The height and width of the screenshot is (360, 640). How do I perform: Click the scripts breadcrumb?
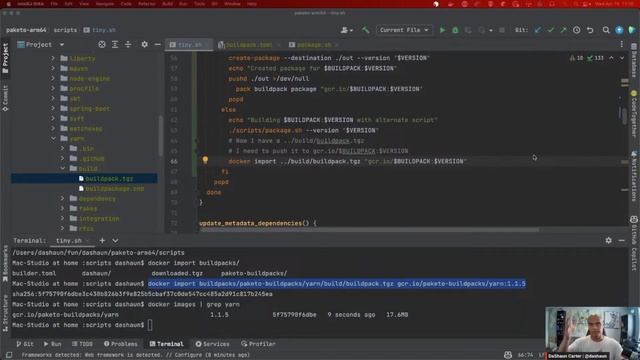pyautogui.click(x=65, y=30)
